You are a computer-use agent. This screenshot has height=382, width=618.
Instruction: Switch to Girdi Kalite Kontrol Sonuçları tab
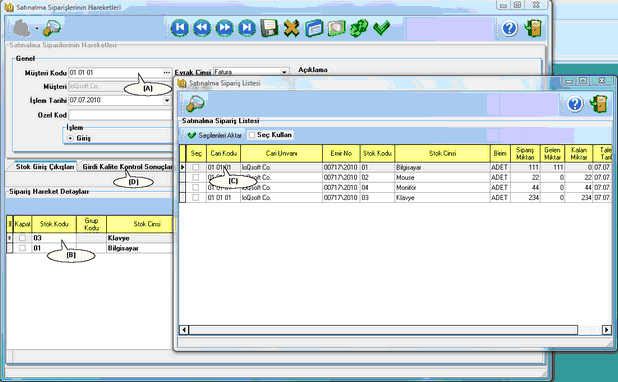tap(127, 167)
